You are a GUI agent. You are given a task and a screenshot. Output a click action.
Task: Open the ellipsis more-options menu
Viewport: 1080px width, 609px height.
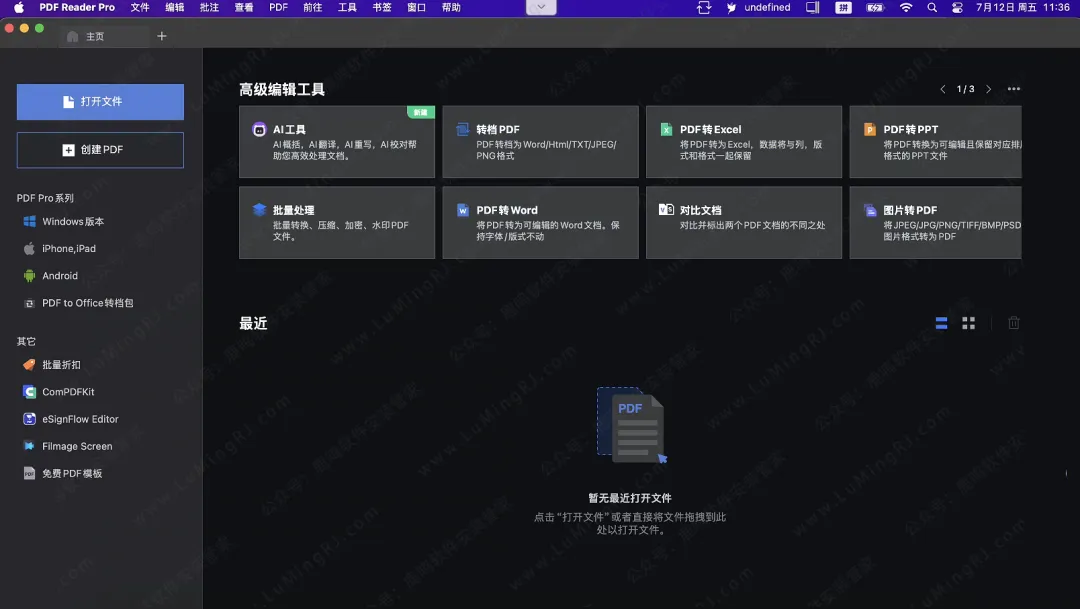click(x=1013, y=89)
